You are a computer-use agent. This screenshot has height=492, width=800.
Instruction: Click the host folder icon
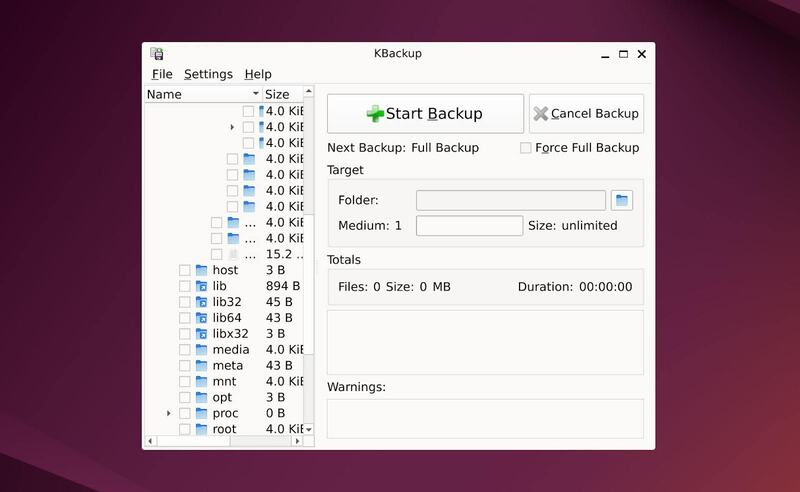pos(202,270)
